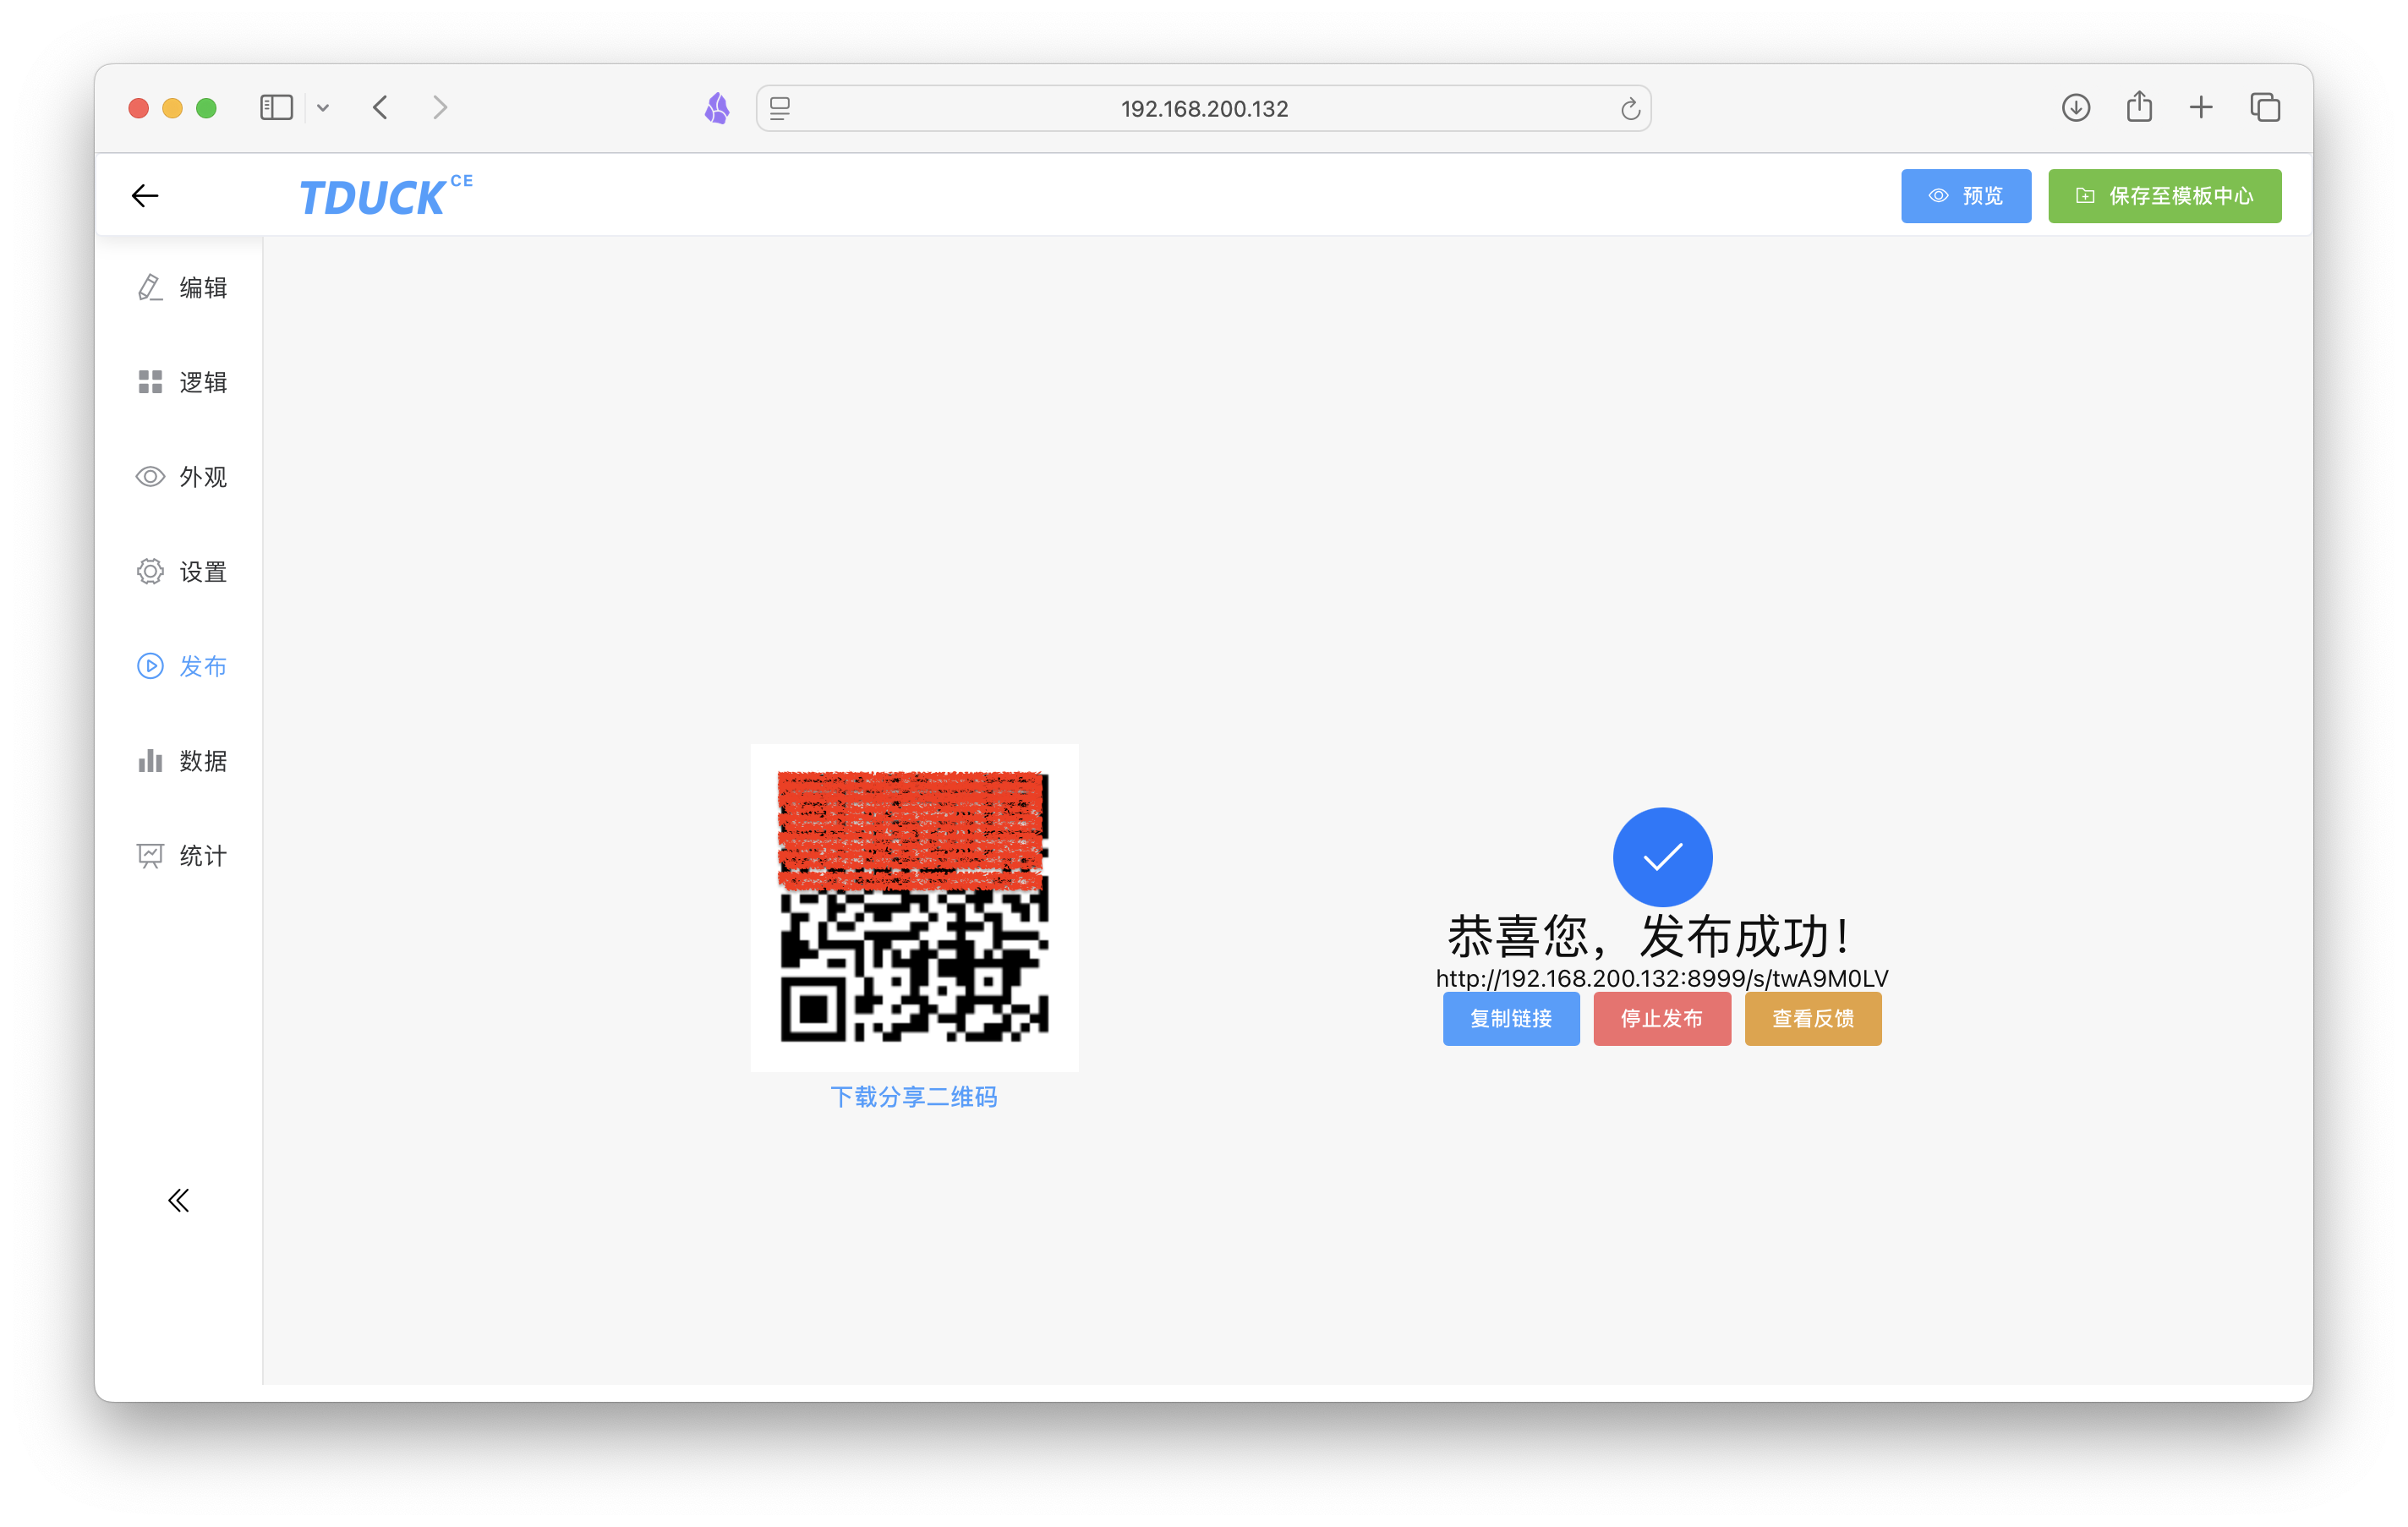The width and height of the screenshot is (2408, 1527).
Task: Open the 外观 (appearance) sidebar item
Action: (182, 477)
